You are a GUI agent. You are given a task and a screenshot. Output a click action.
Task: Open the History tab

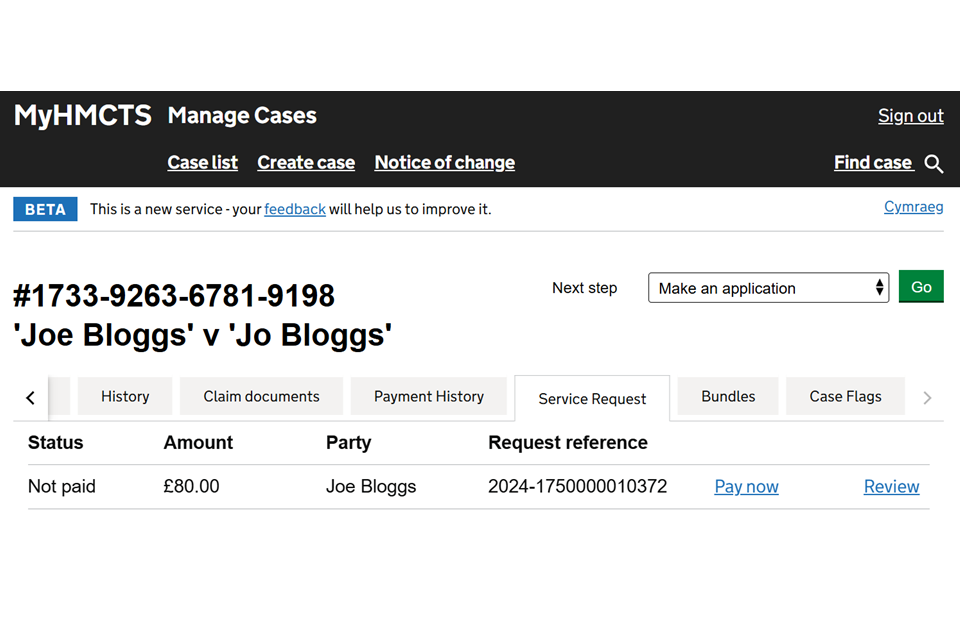[125, 396]
